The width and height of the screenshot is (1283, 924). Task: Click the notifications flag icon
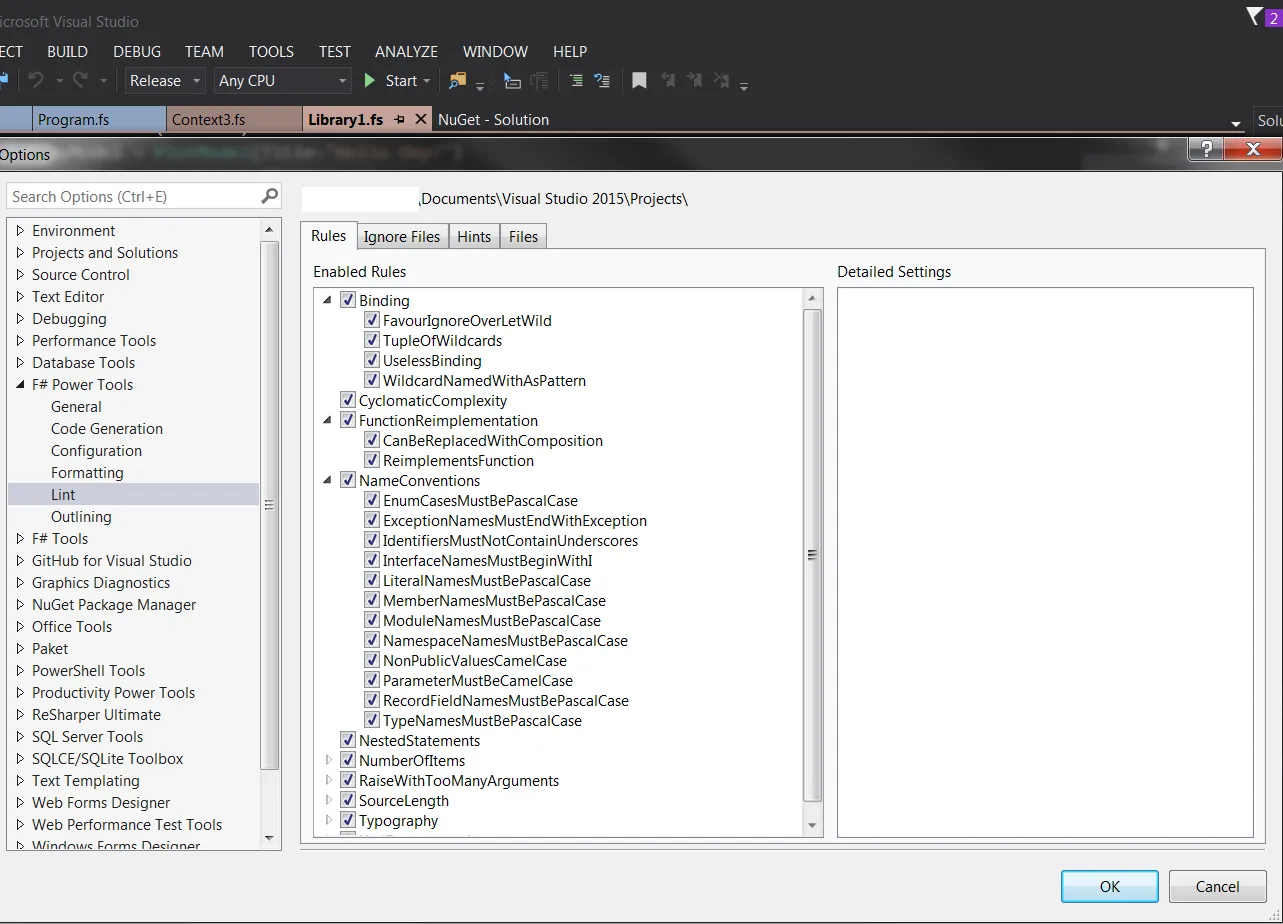pos(1254,16)
